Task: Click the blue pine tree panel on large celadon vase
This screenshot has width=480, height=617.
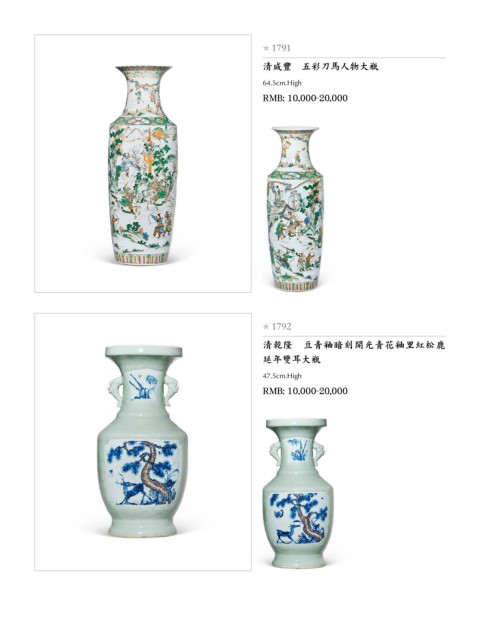Action: pos(142,472)
